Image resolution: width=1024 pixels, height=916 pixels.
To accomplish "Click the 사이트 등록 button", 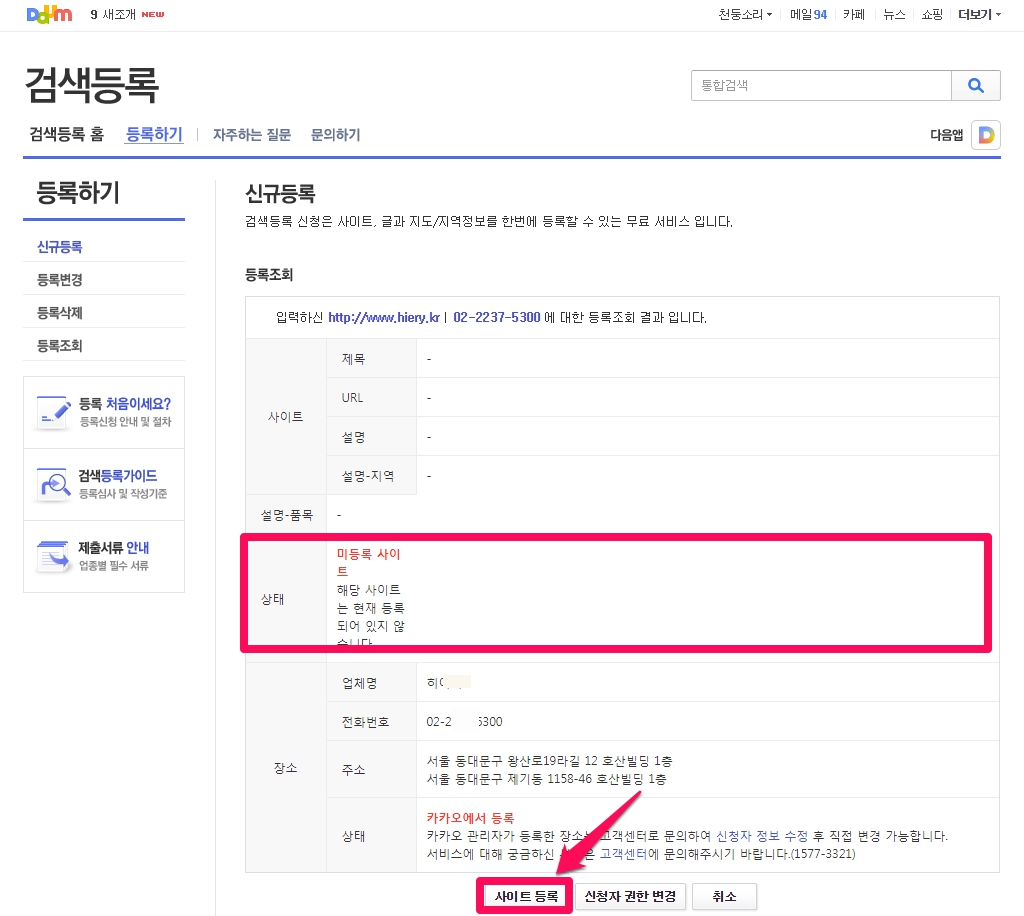I will coord(524,895).
